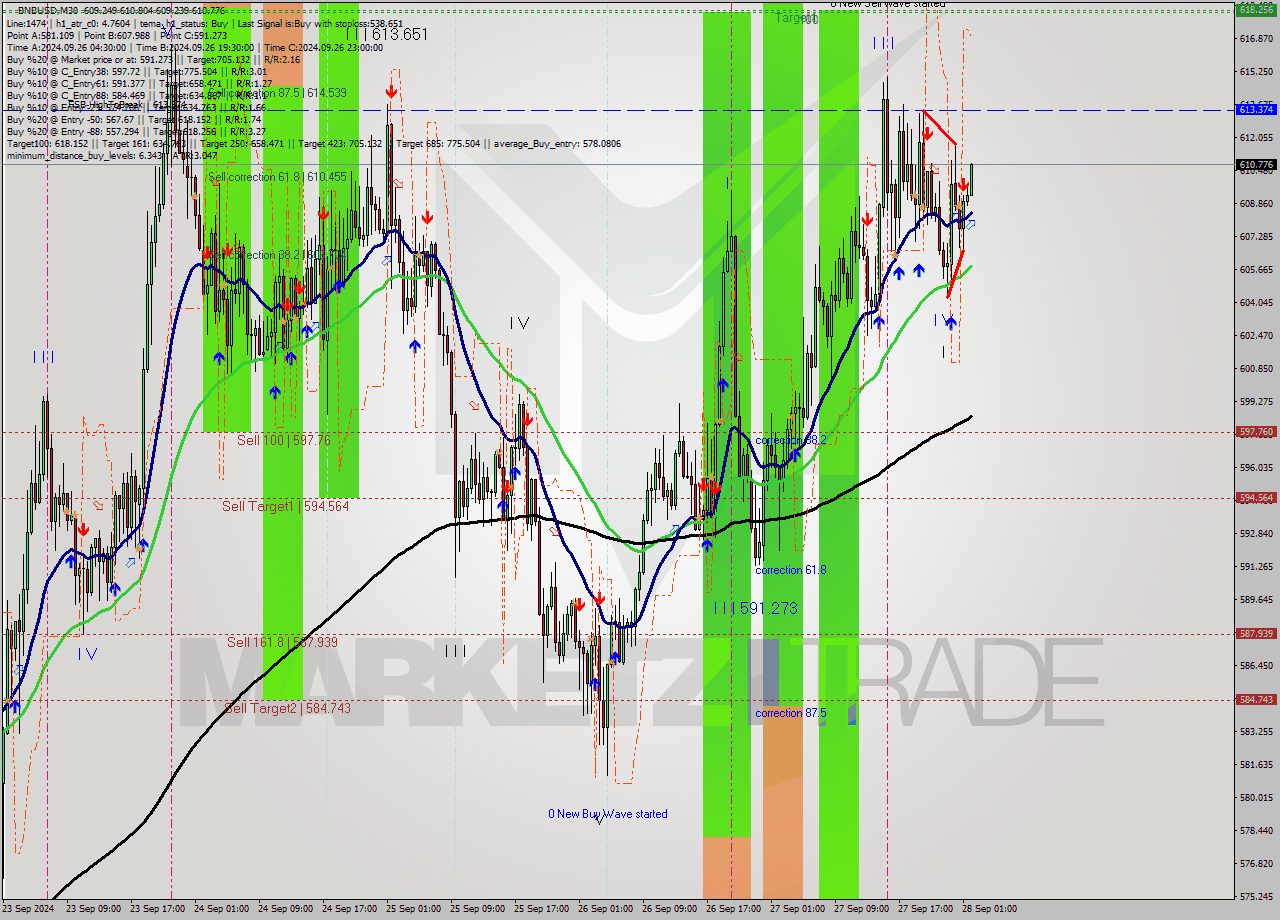Click the 'Time C:2024.09.26 23:00:00' text
The width and height of the screenshot is (1280, 920).
click(323, 47)
